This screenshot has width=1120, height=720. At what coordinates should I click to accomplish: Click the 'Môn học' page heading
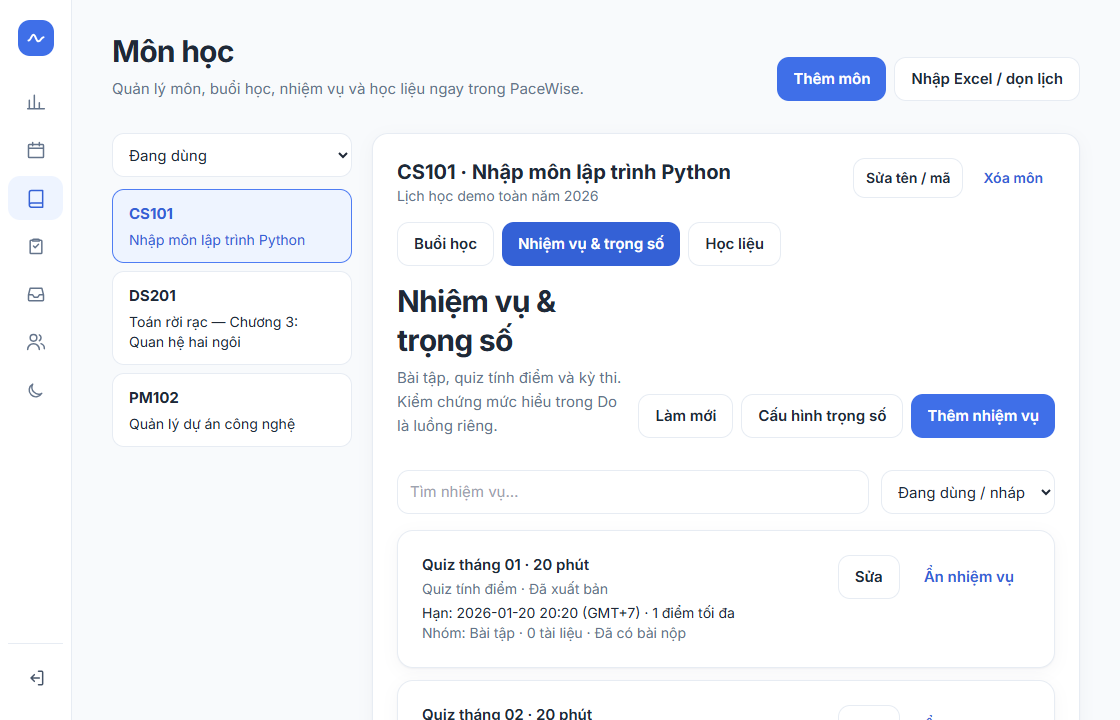click(x=173, y=51)
